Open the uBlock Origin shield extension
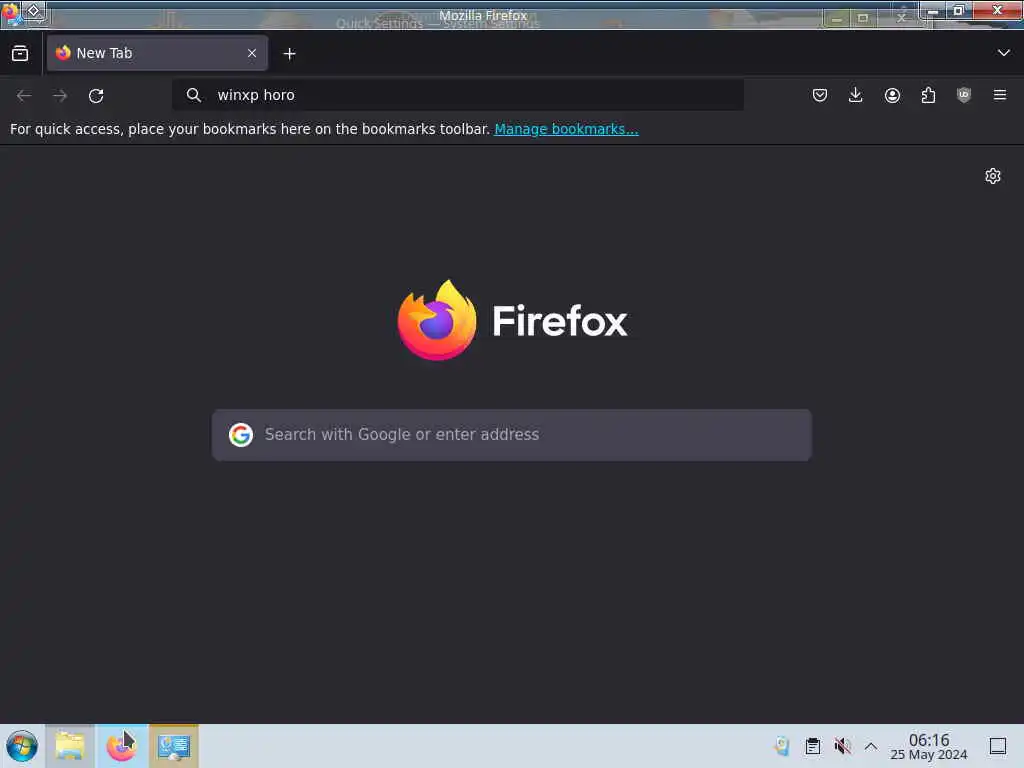Image resolution: width=1024 pixels, height=768 pixels. tap(964, 95)
